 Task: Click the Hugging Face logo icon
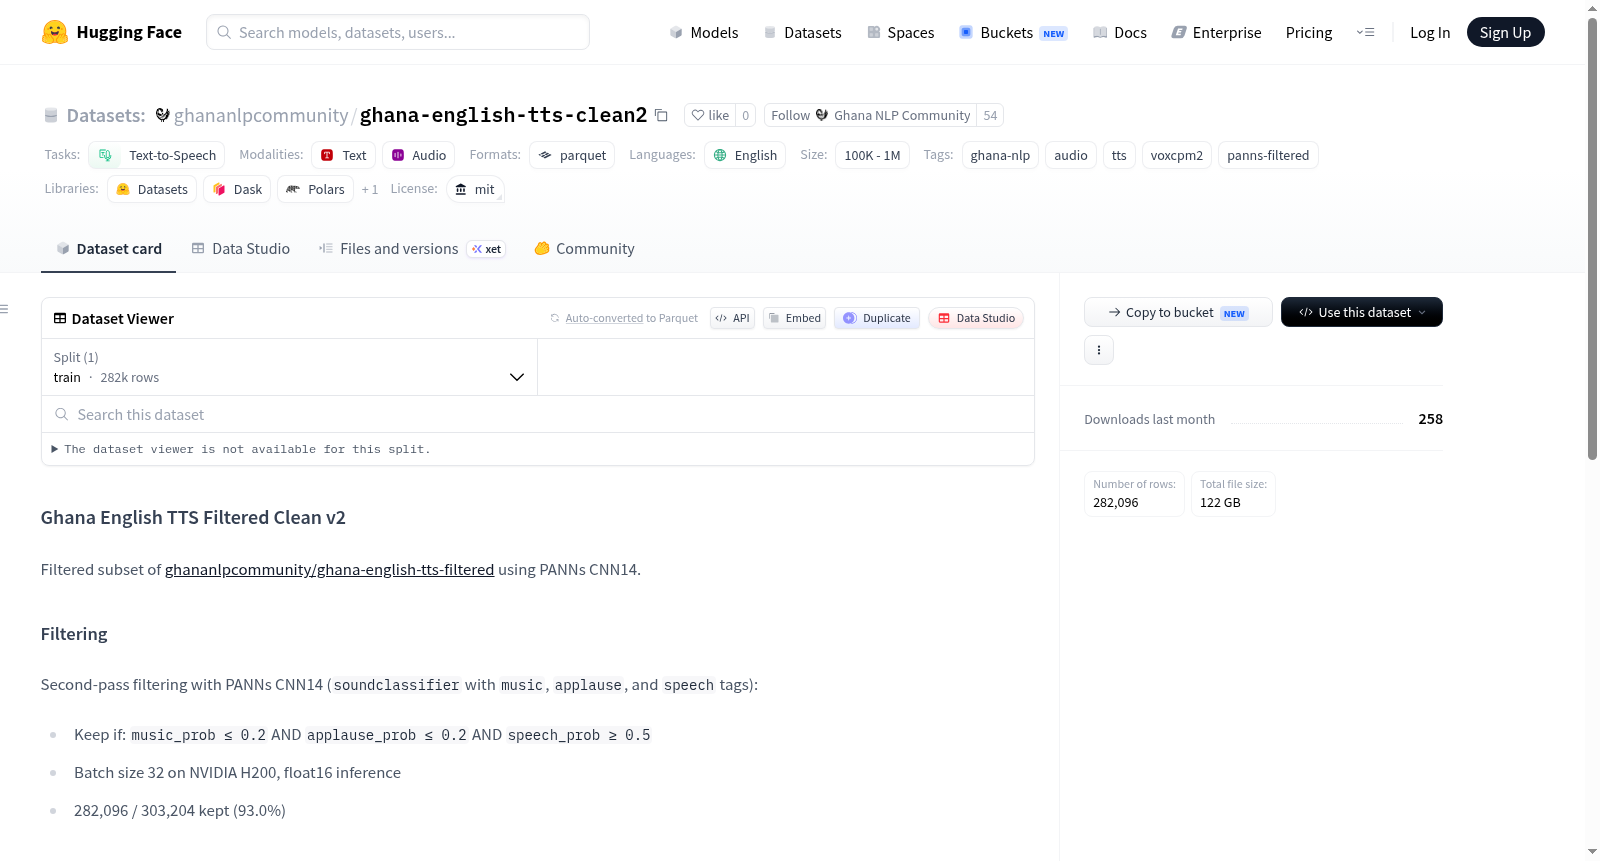[55, 32]
